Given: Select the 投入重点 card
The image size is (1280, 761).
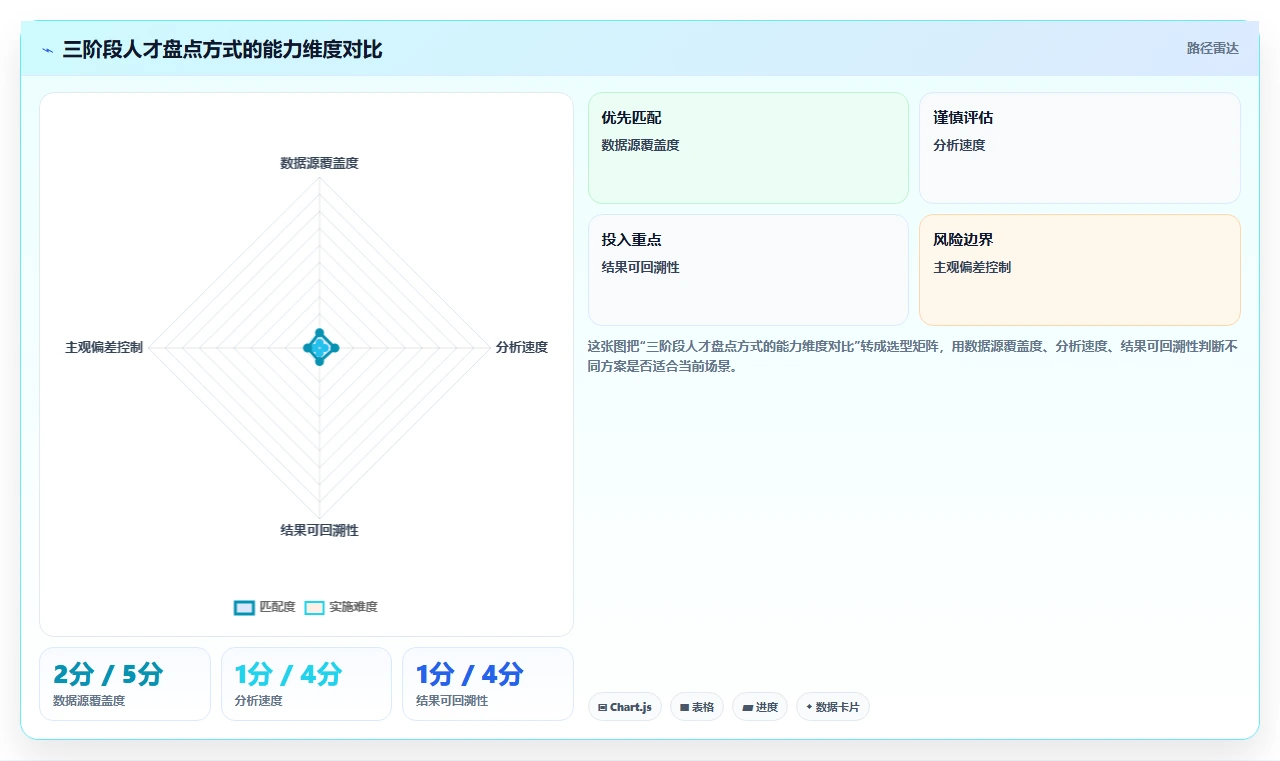Looking at the screenshot, I should click(748, 270).
